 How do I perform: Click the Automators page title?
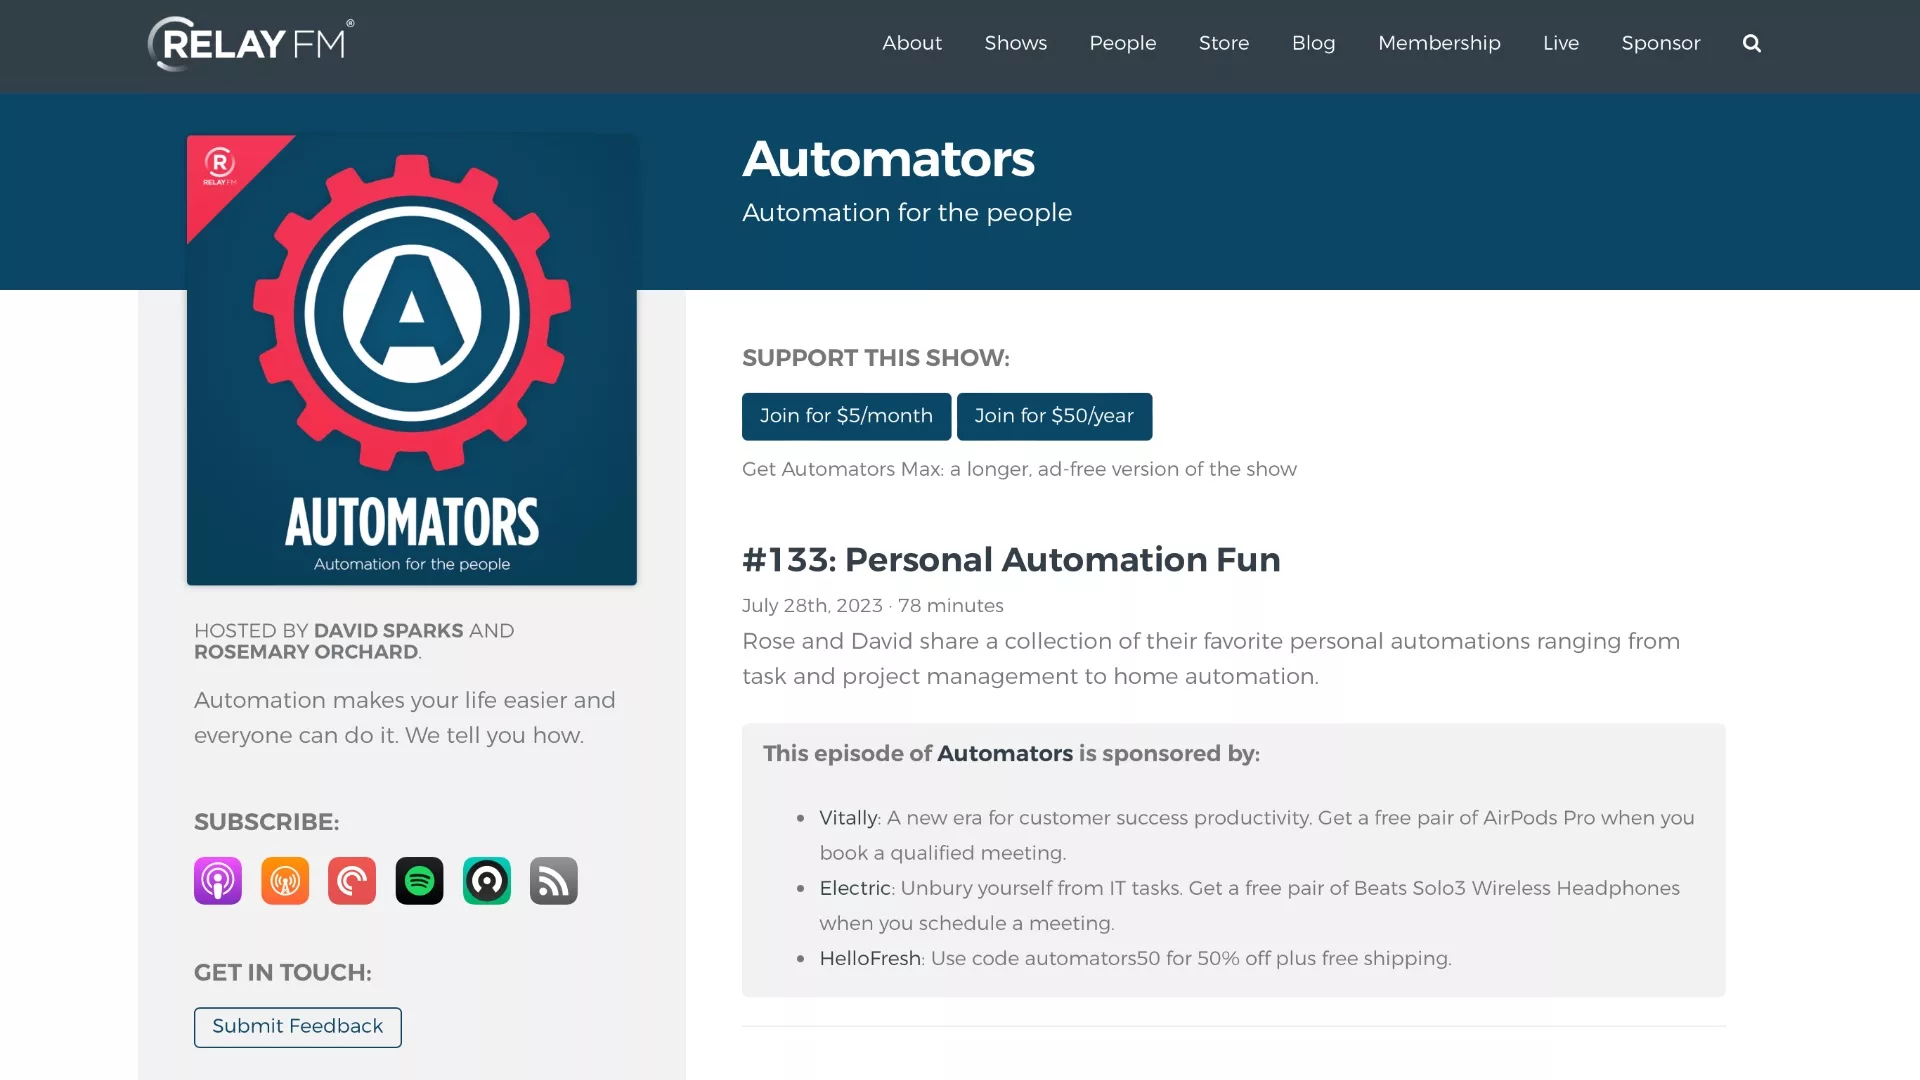[x=888, y=159]
